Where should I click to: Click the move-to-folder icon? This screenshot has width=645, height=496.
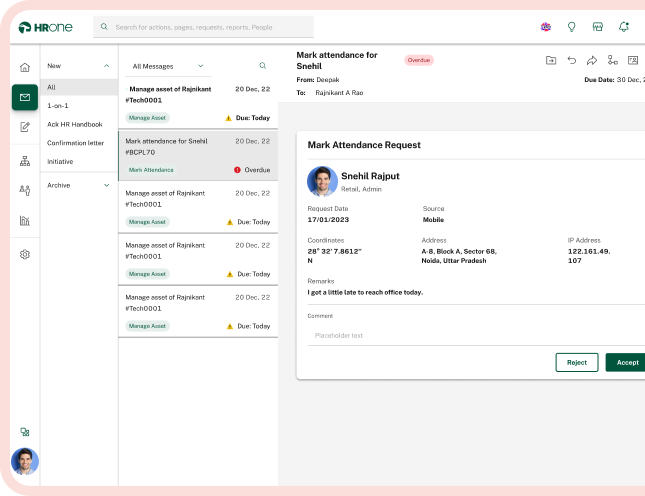[x=550, y=60]
